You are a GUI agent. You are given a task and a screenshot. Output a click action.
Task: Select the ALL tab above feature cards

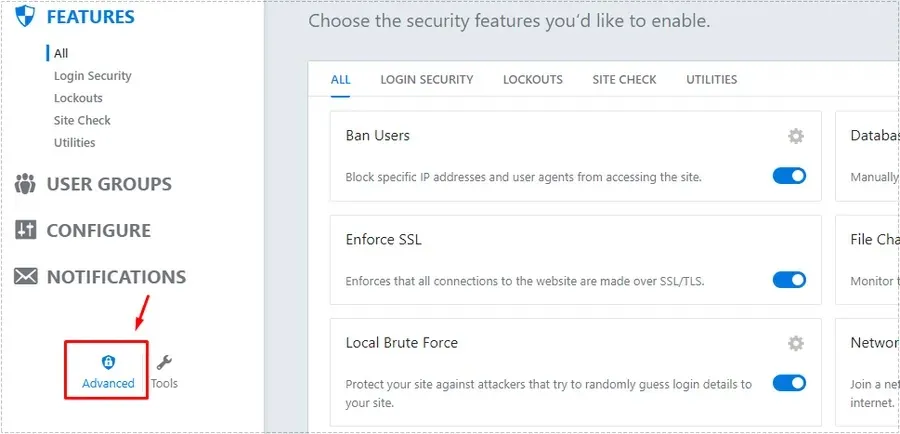340,79
